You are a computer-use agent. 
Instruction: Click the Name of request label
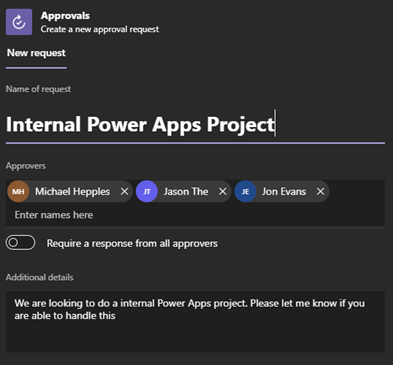pyautogui.click(x=38, y=89)
